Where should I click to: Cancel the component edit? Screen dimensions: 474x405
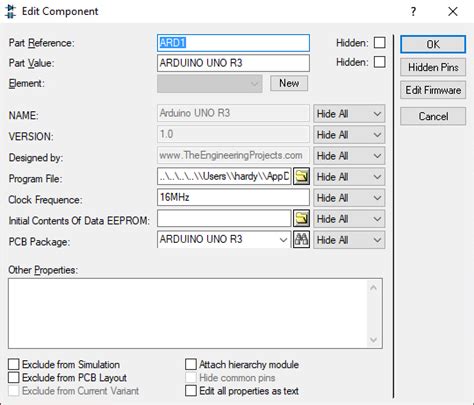(x=433, y=116)
